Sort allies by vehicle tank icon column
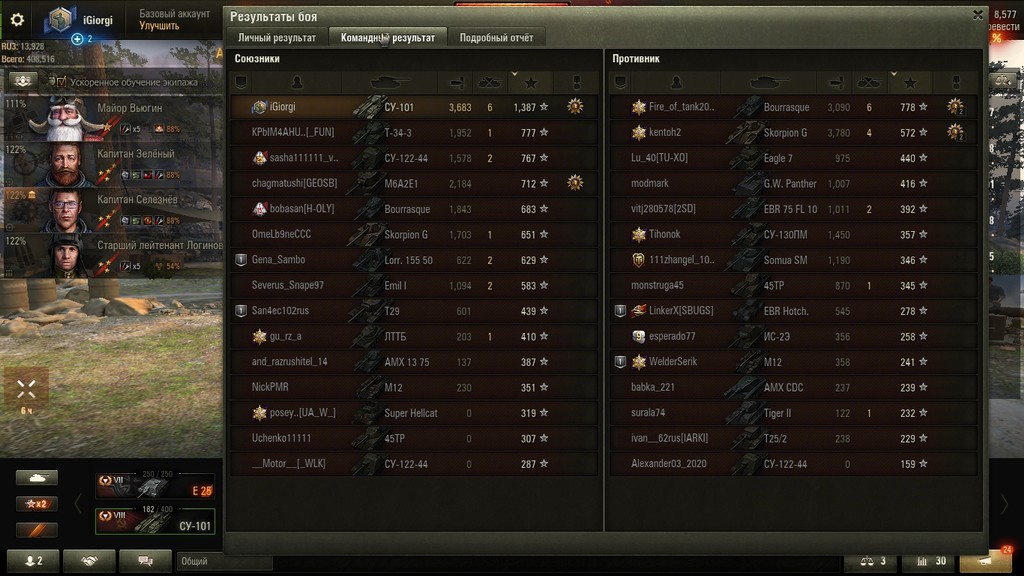 [x=389, y=82]
